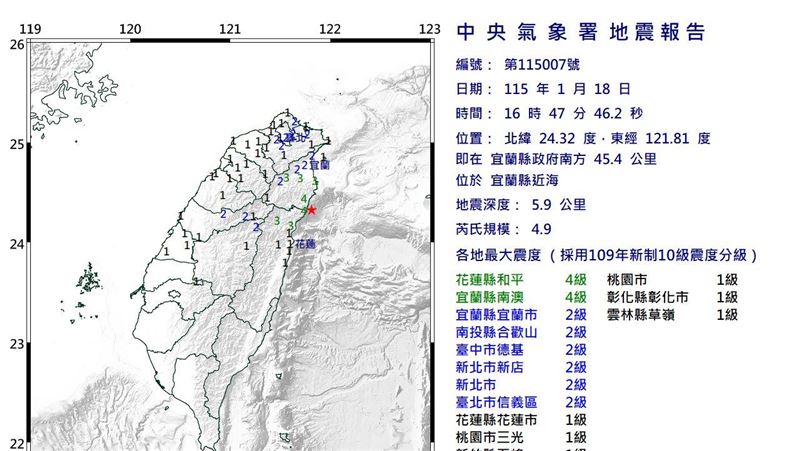800x451 pixels.
Task: Click the 臺北市信義區 2級 entry
Action: pyautogui.click(x=521, y=402)
